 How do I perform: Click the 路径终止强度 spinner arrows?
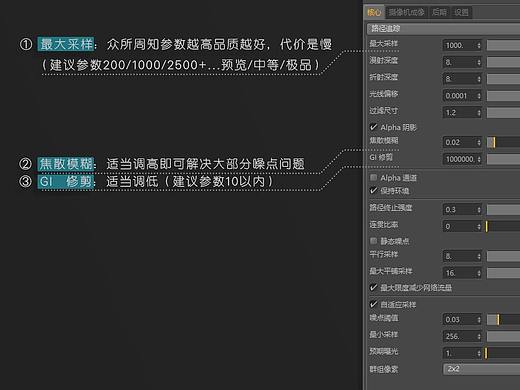coord(479,210)
